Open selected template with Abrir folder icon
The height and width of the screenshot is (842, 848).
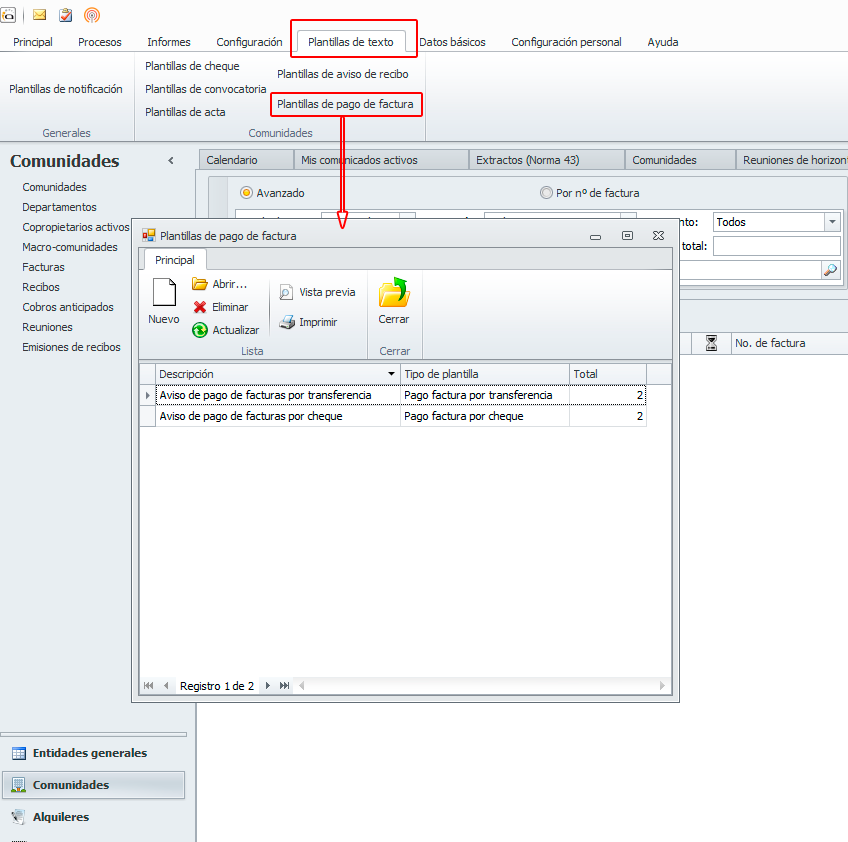click(200, 284)
